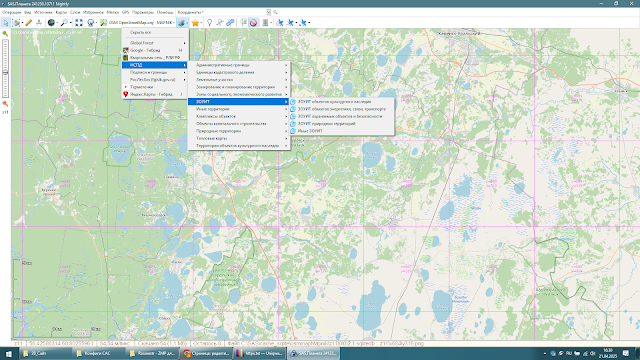Expand the Global Forest submenu
Image resolution: width=640 pixels, height=360 pixels.
(155, 43)
